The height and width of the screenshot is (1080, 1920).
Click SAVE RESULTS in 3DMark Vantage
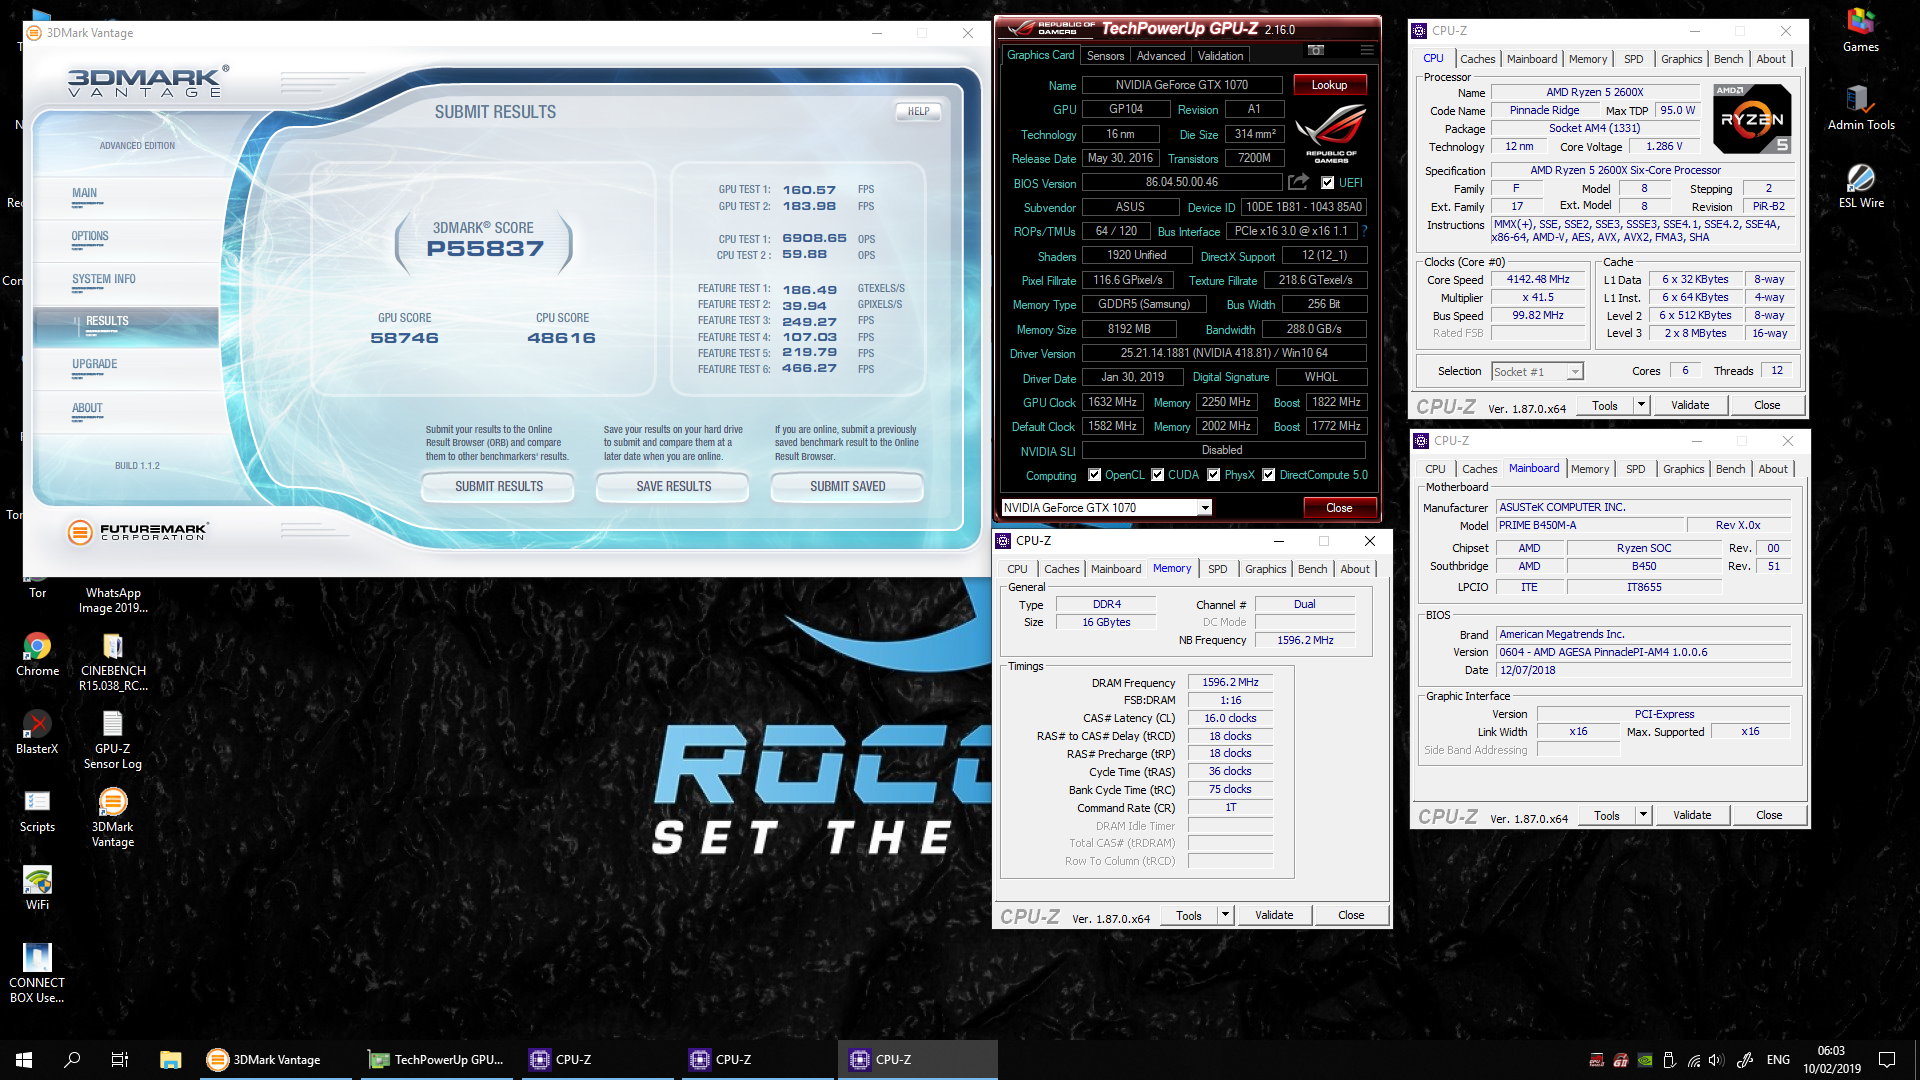673,486
